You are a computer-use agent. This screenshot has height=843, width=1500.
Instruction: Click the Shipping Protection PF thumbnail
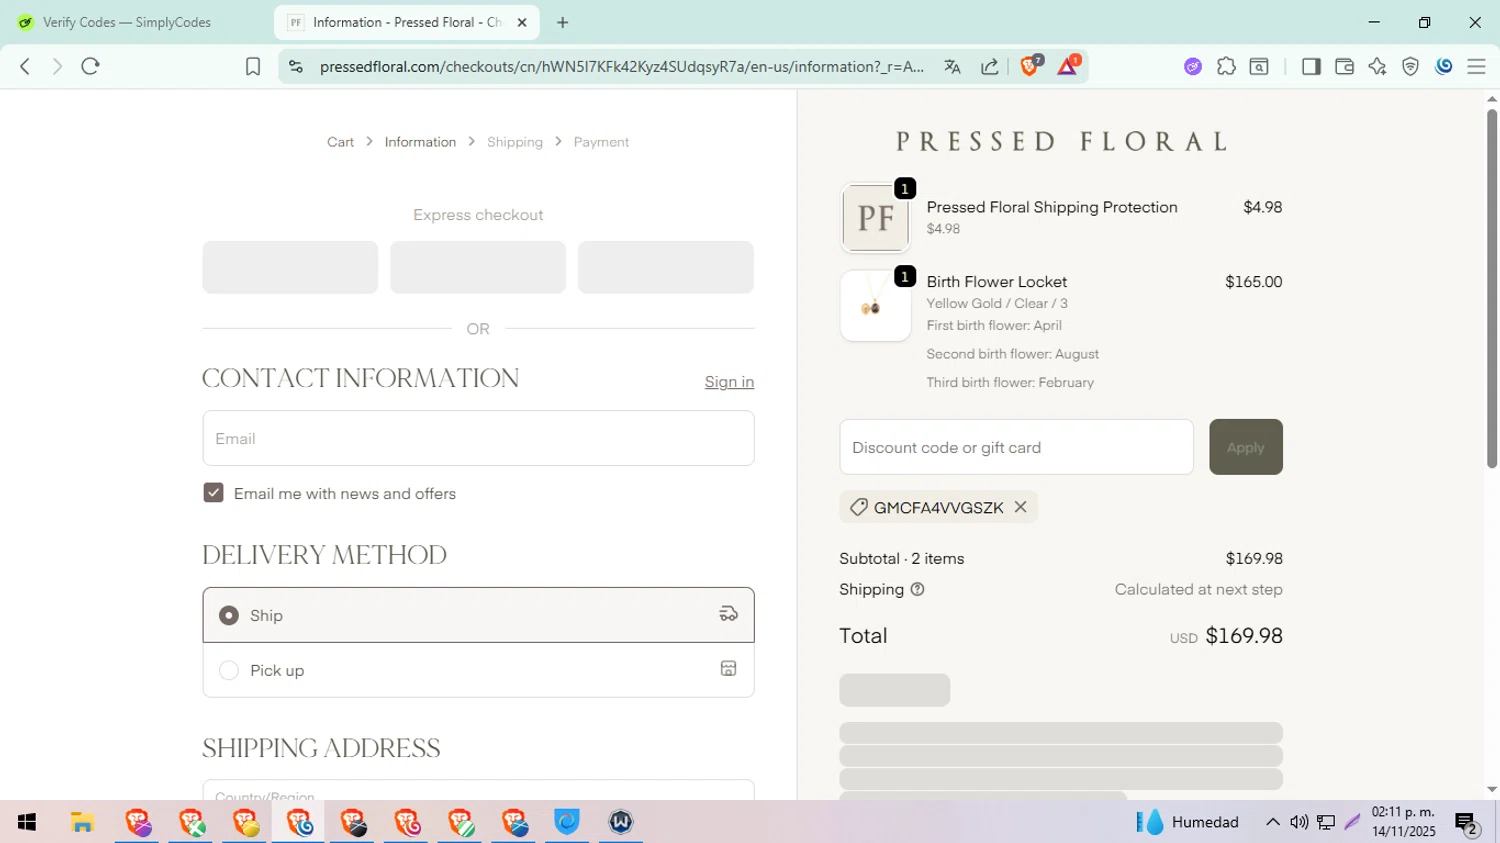[875, 218]
